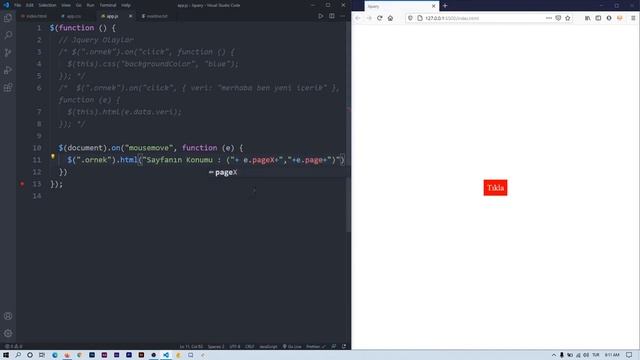Select the pageX autocomplete suggestion

[x=276, y=172]
